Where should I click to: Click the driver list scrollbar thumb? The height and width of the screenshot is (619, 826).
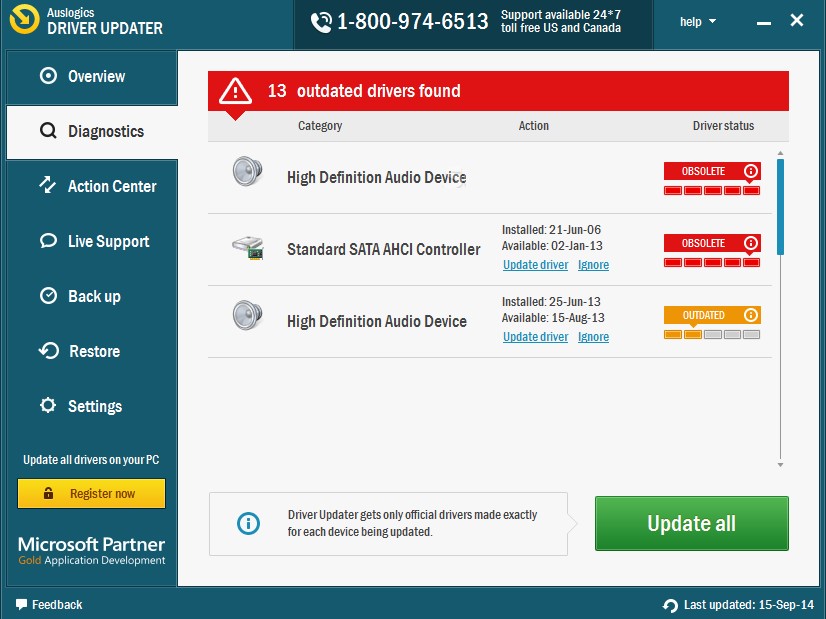(780, 207)
